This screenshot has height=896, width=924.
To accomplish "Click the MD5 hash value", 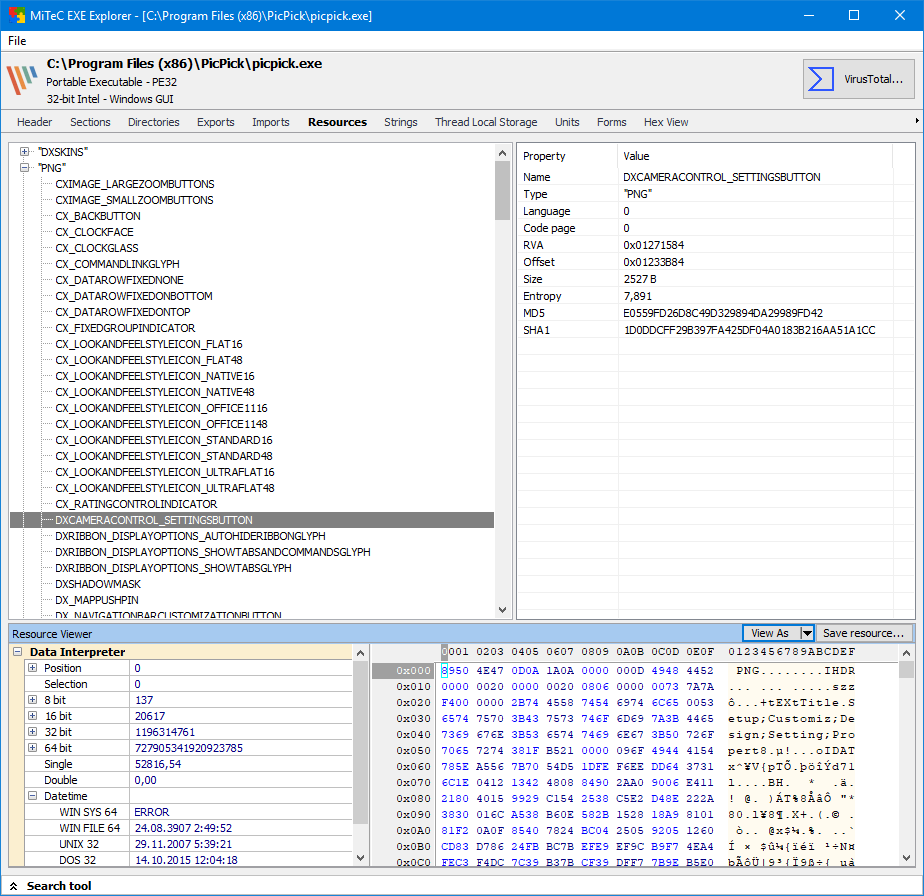I will [723, 313].
